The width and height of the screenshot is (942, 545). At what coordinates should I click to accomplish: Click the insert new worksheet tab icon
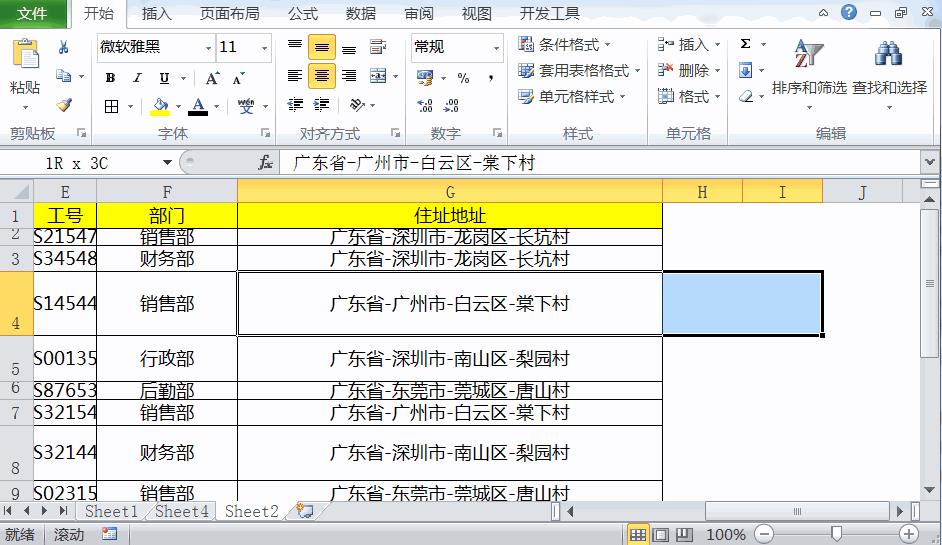[299, 511]
